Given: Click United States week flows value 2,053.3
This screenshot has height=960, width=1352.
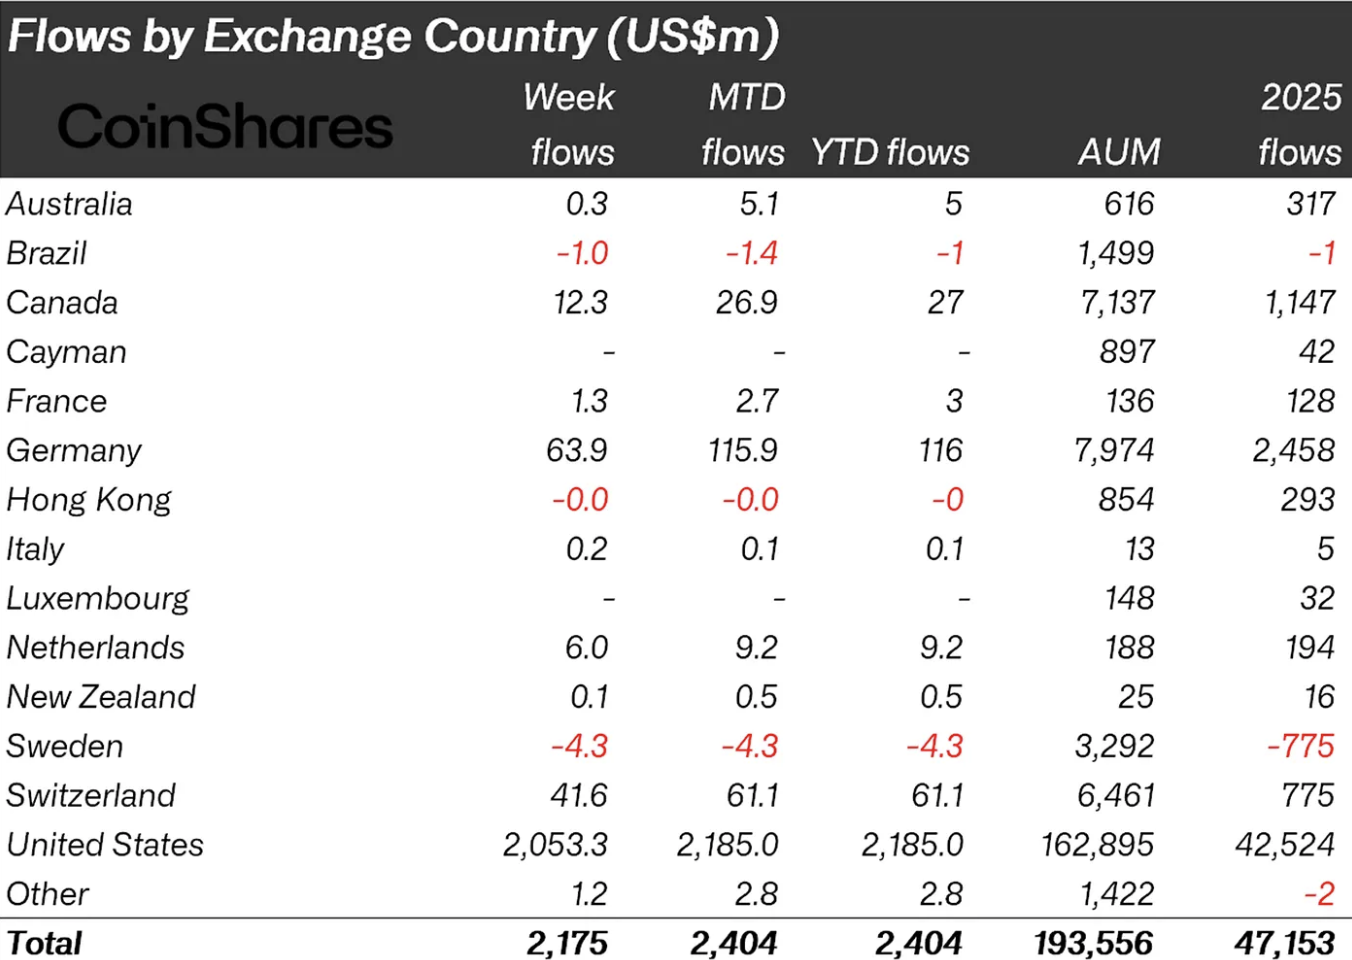Looking at the screenshot, I should coord(555,845).
